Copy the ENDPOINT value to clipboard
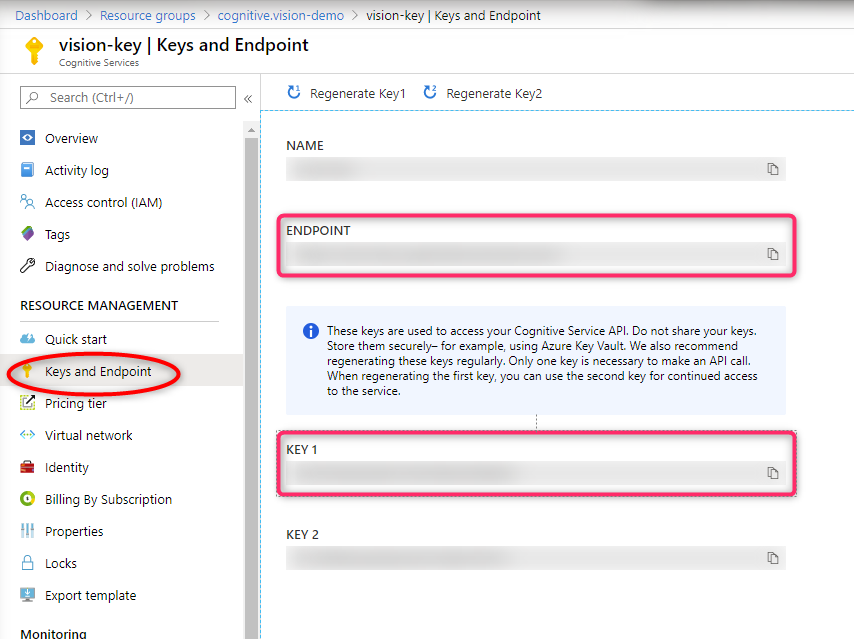This screenshot has height=639, width=854. [x=773, y=254]
